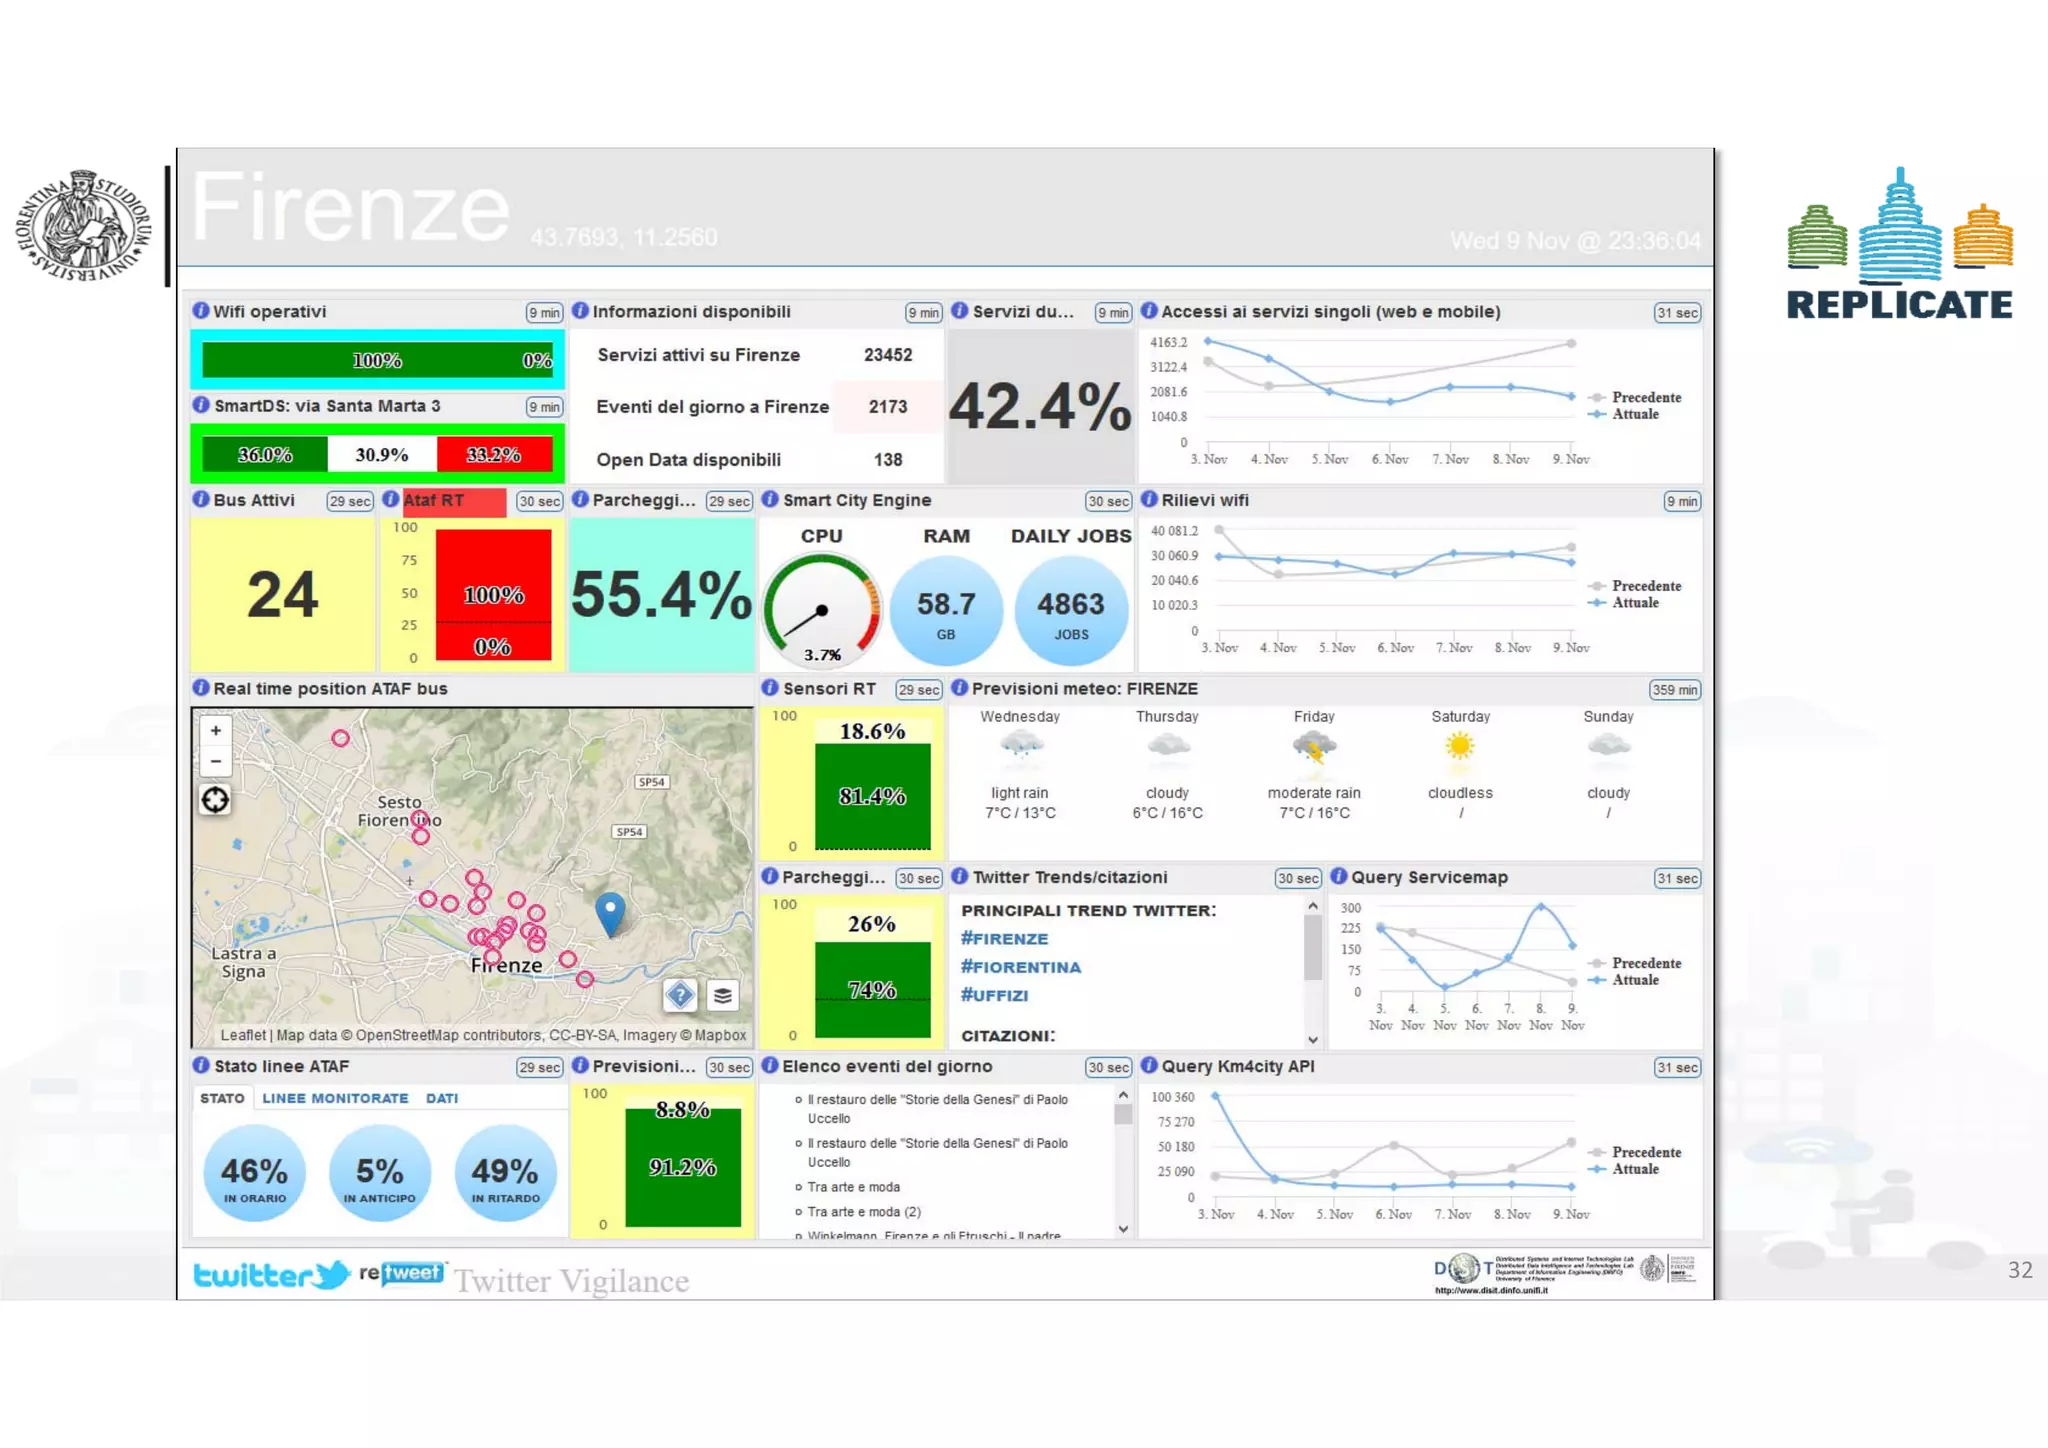Switch to LINEE MONITORATE tab
The height and width of the screenshot is (1448, 2048).
pos(335,1098)
